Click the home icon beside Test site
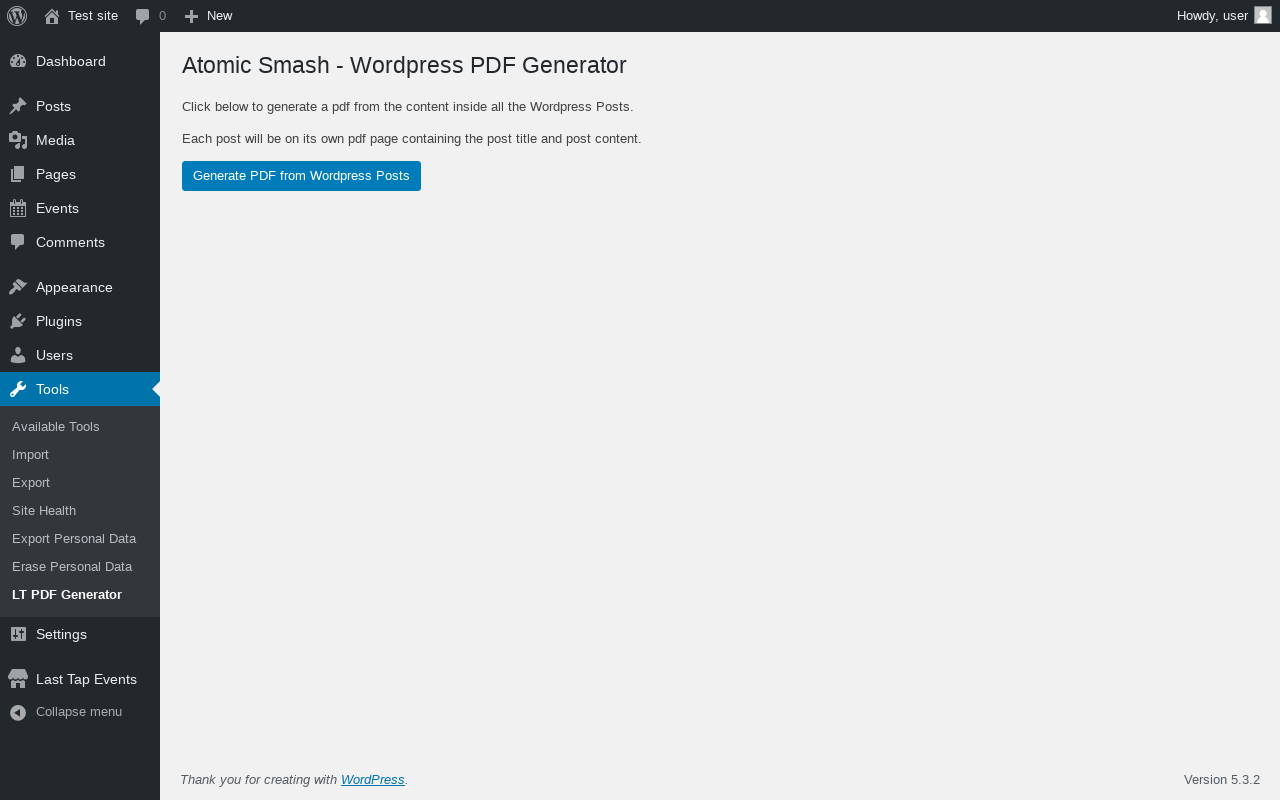1280x800 pixels. tap(52, 16)
